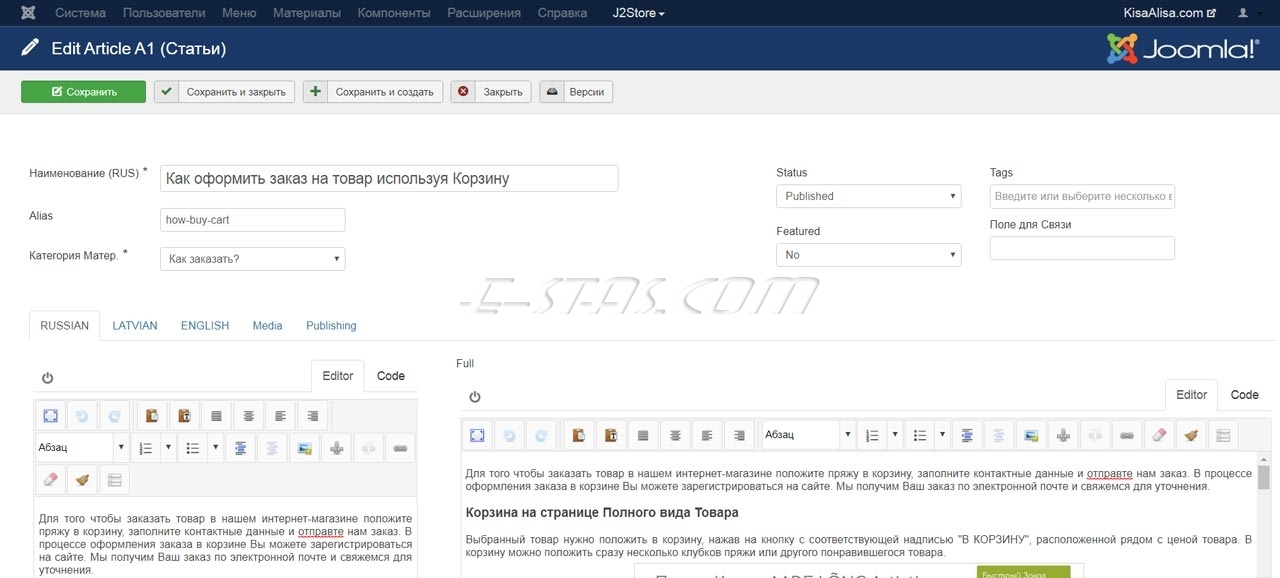
Task: Click the Full editor vertical scrollbar thumb
Action: 1264,478
